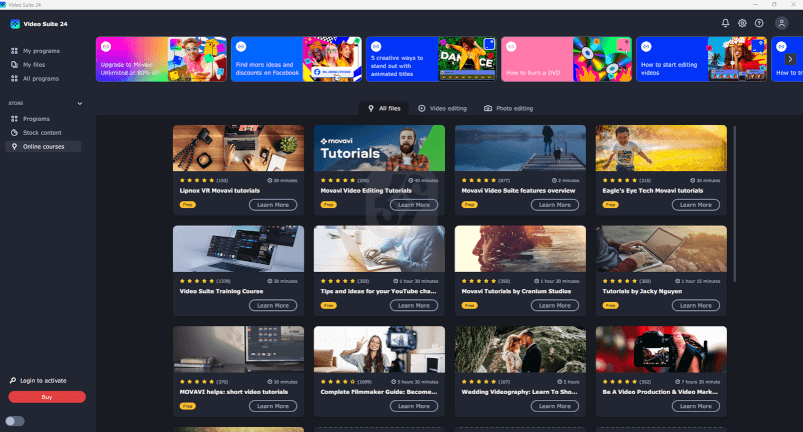Open My files in sidebar
803x432 pixels.
(34, 64)
